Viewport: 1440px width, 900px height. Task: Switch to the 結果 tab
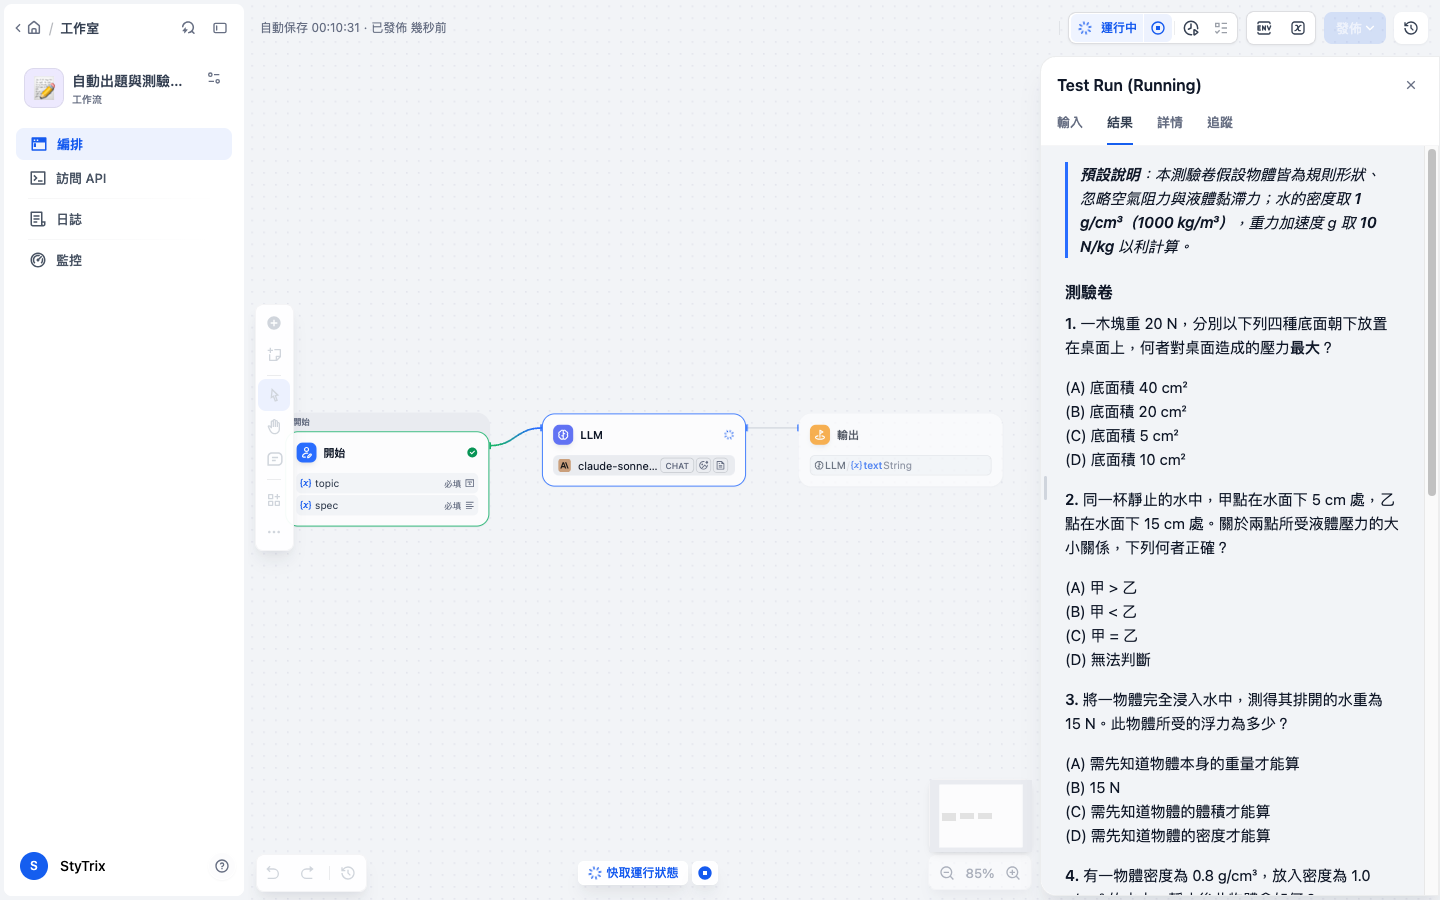tap(1120, 122)
